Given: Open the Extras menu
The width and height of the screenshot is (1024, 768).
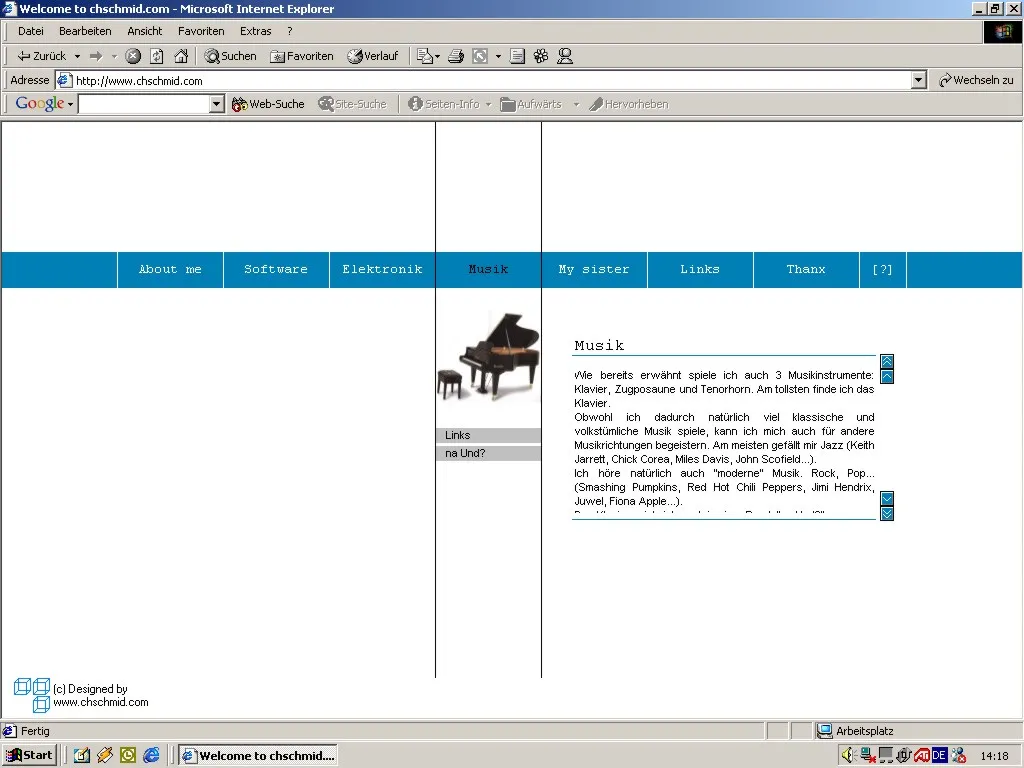Looking at the screenshot, I should coord(255,31).
